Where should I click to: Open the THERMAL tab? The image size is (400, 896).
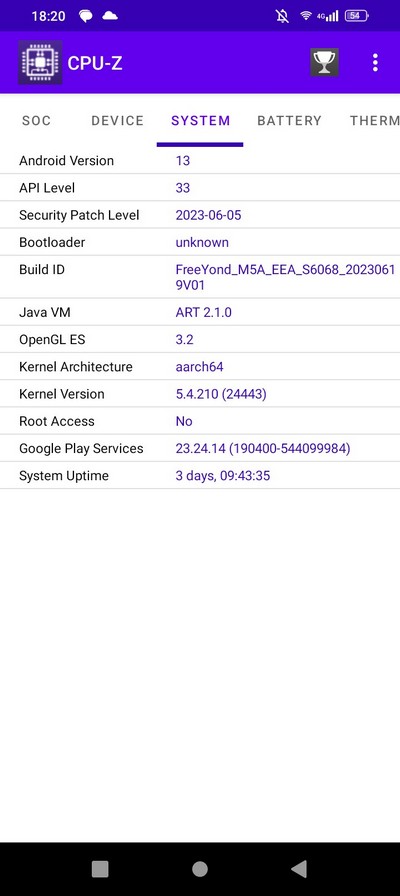[374, 121]
